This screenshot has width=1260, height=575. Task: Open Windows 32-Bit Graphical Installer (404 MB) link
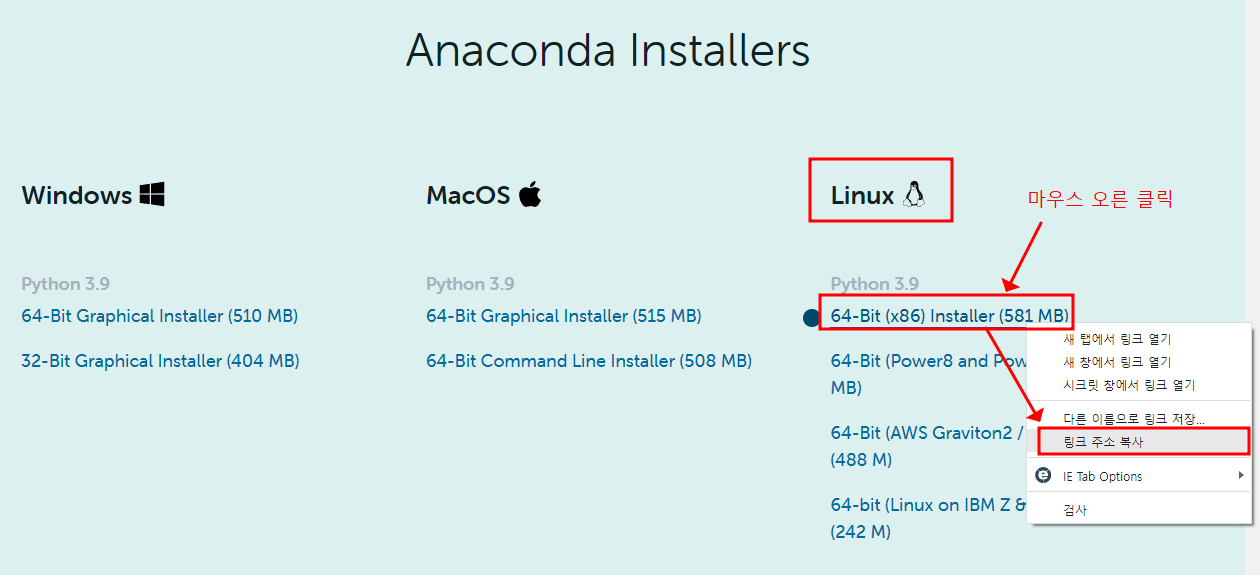point(160,361)
